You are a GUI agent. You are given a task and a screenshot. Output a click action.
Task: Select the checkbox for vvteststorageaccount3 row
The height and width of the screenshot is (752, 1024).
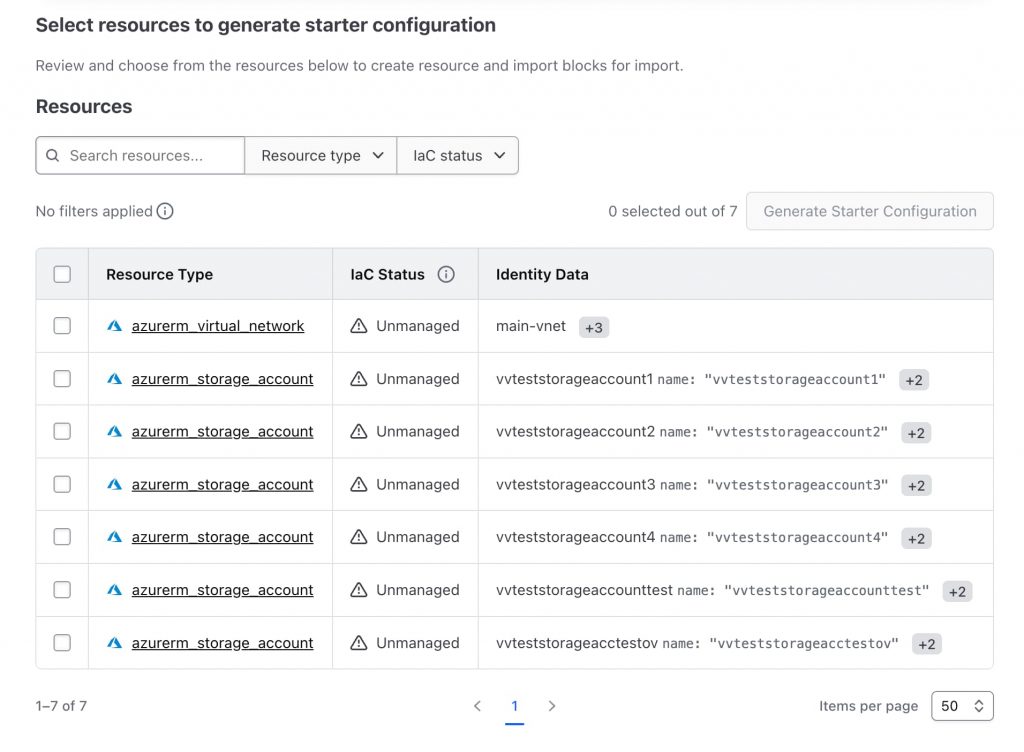[62, 484]
